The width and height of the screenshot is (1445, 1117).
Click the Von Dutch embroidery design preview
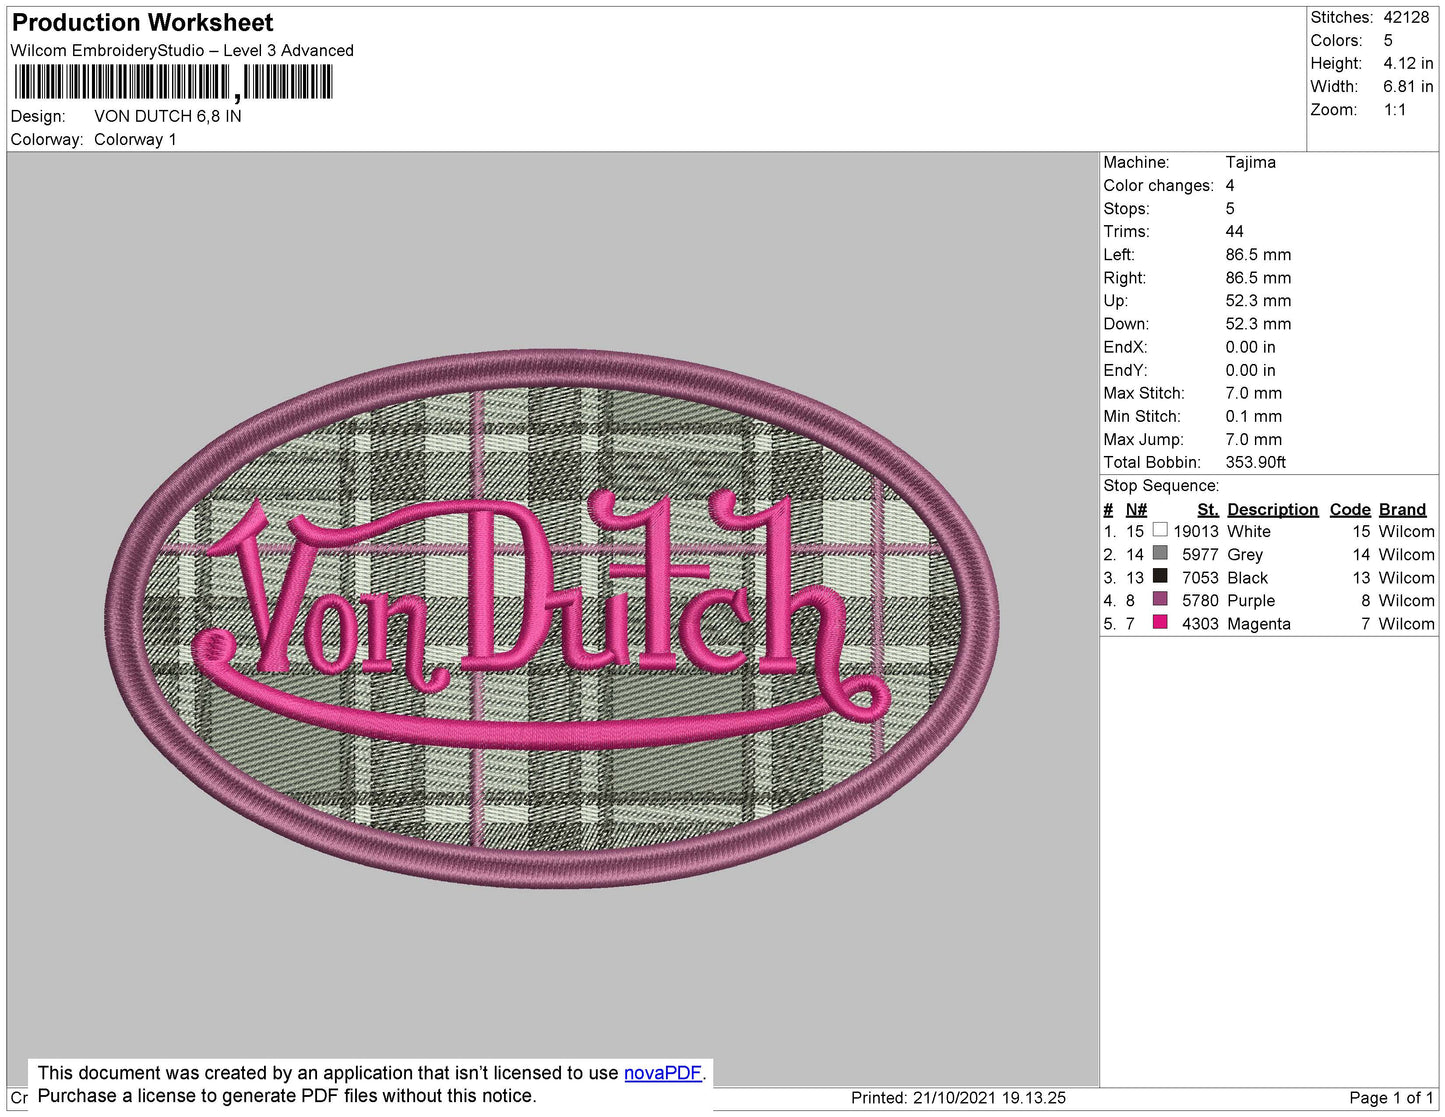click(x=553, y=618)
